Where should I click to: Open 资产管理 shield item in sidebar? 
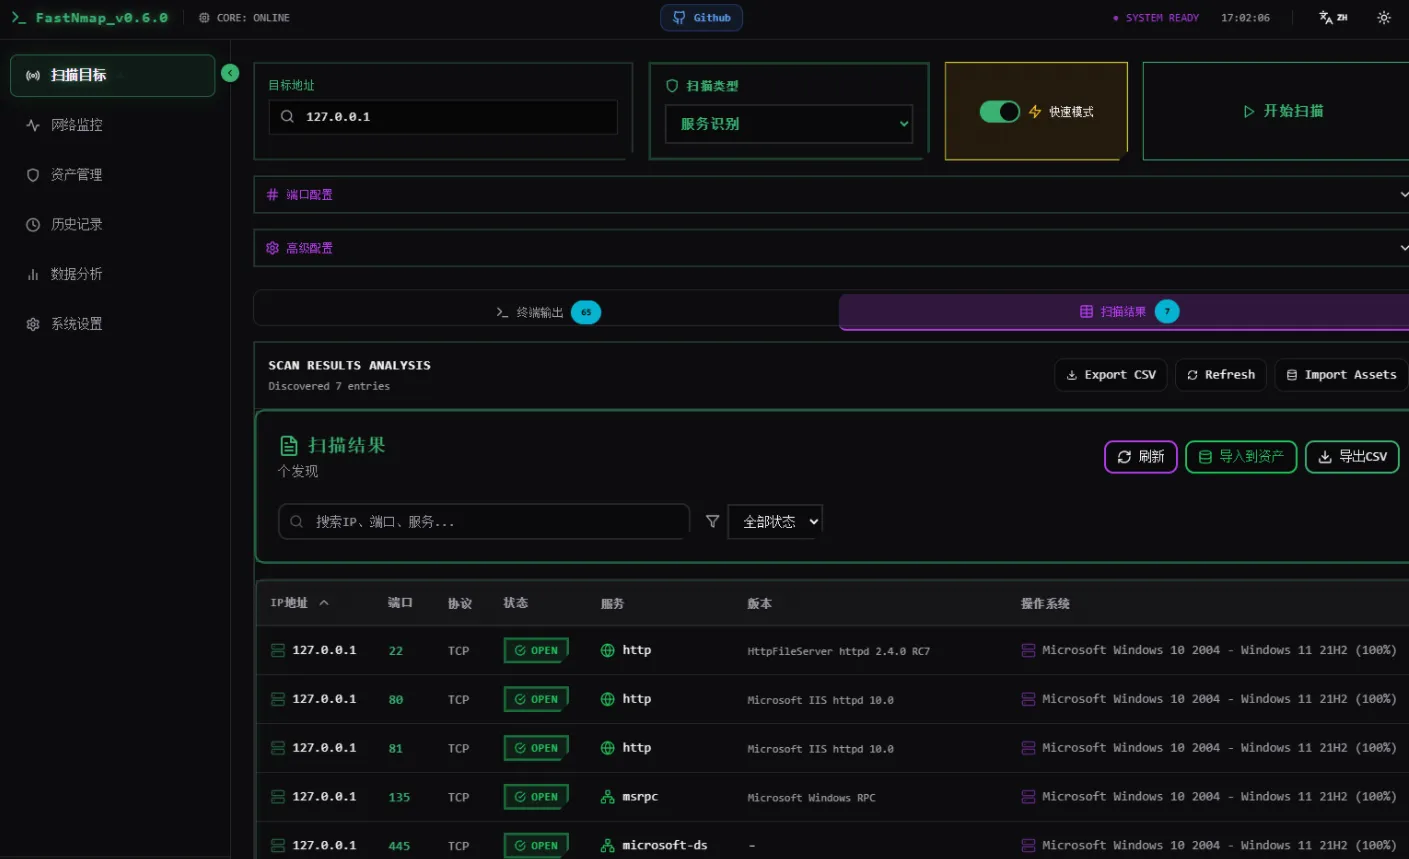(x=77, y=175)
